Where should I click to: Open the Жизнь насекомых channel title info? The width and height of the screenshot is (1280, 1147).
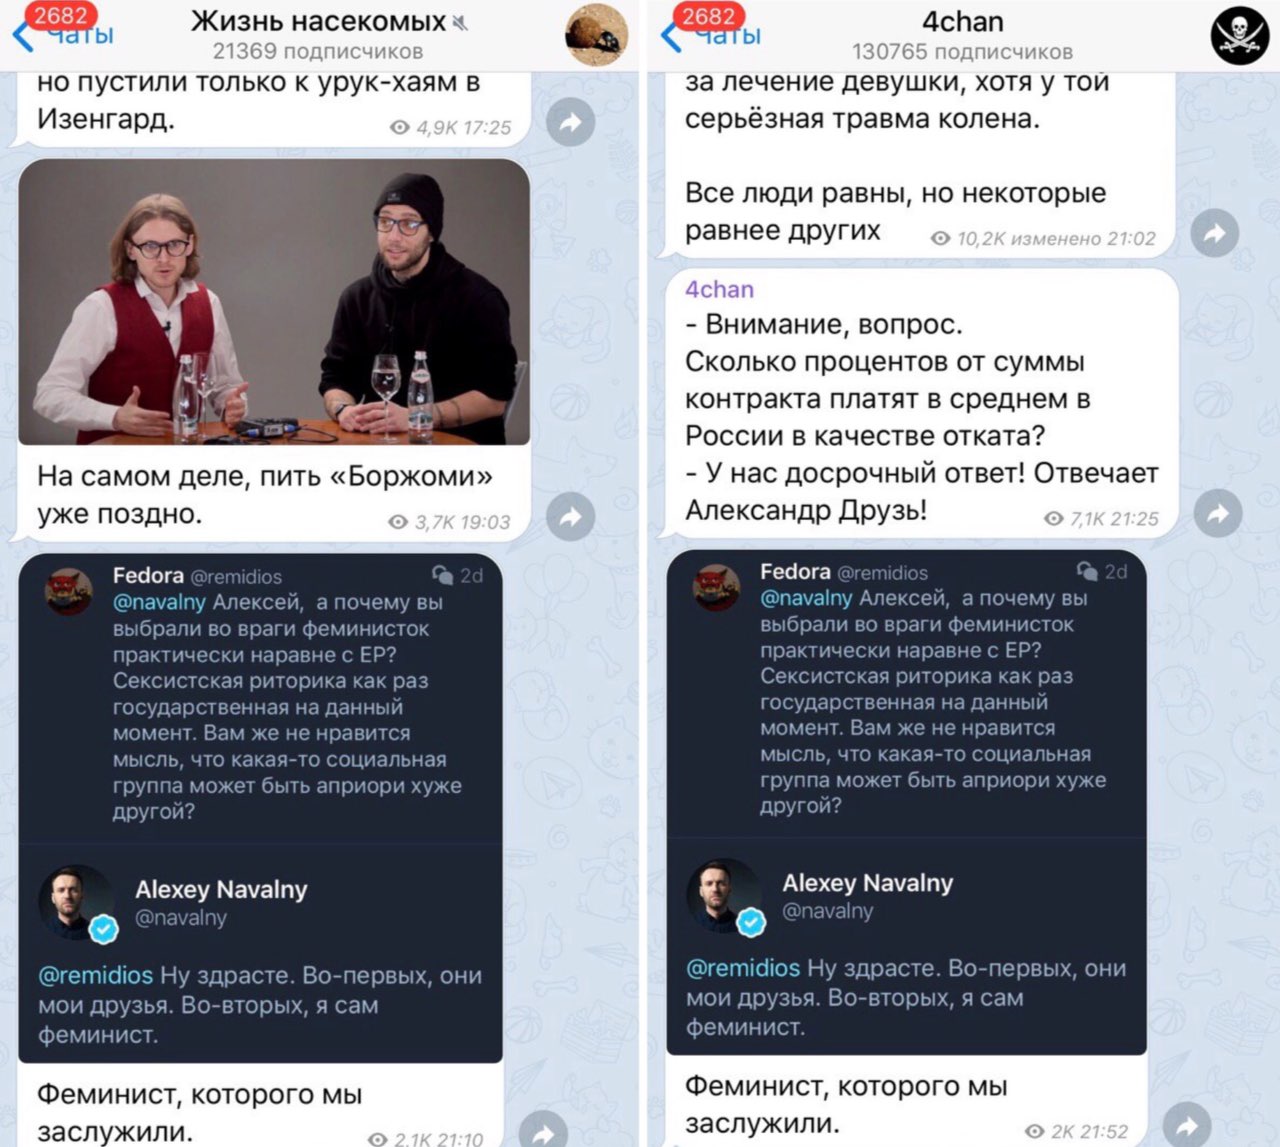coord(318,35)
